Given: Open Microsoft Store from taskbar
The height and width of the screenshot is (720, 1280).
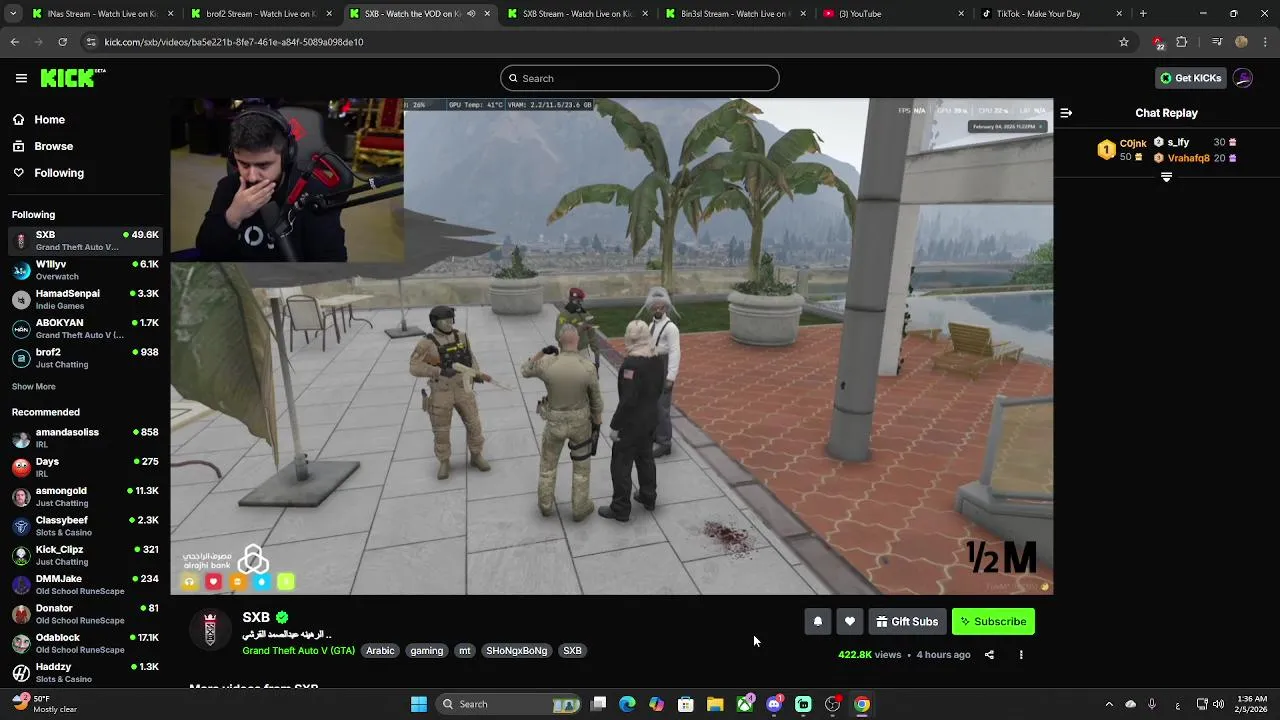Looking at the screenshot, I should pos(686,704).
